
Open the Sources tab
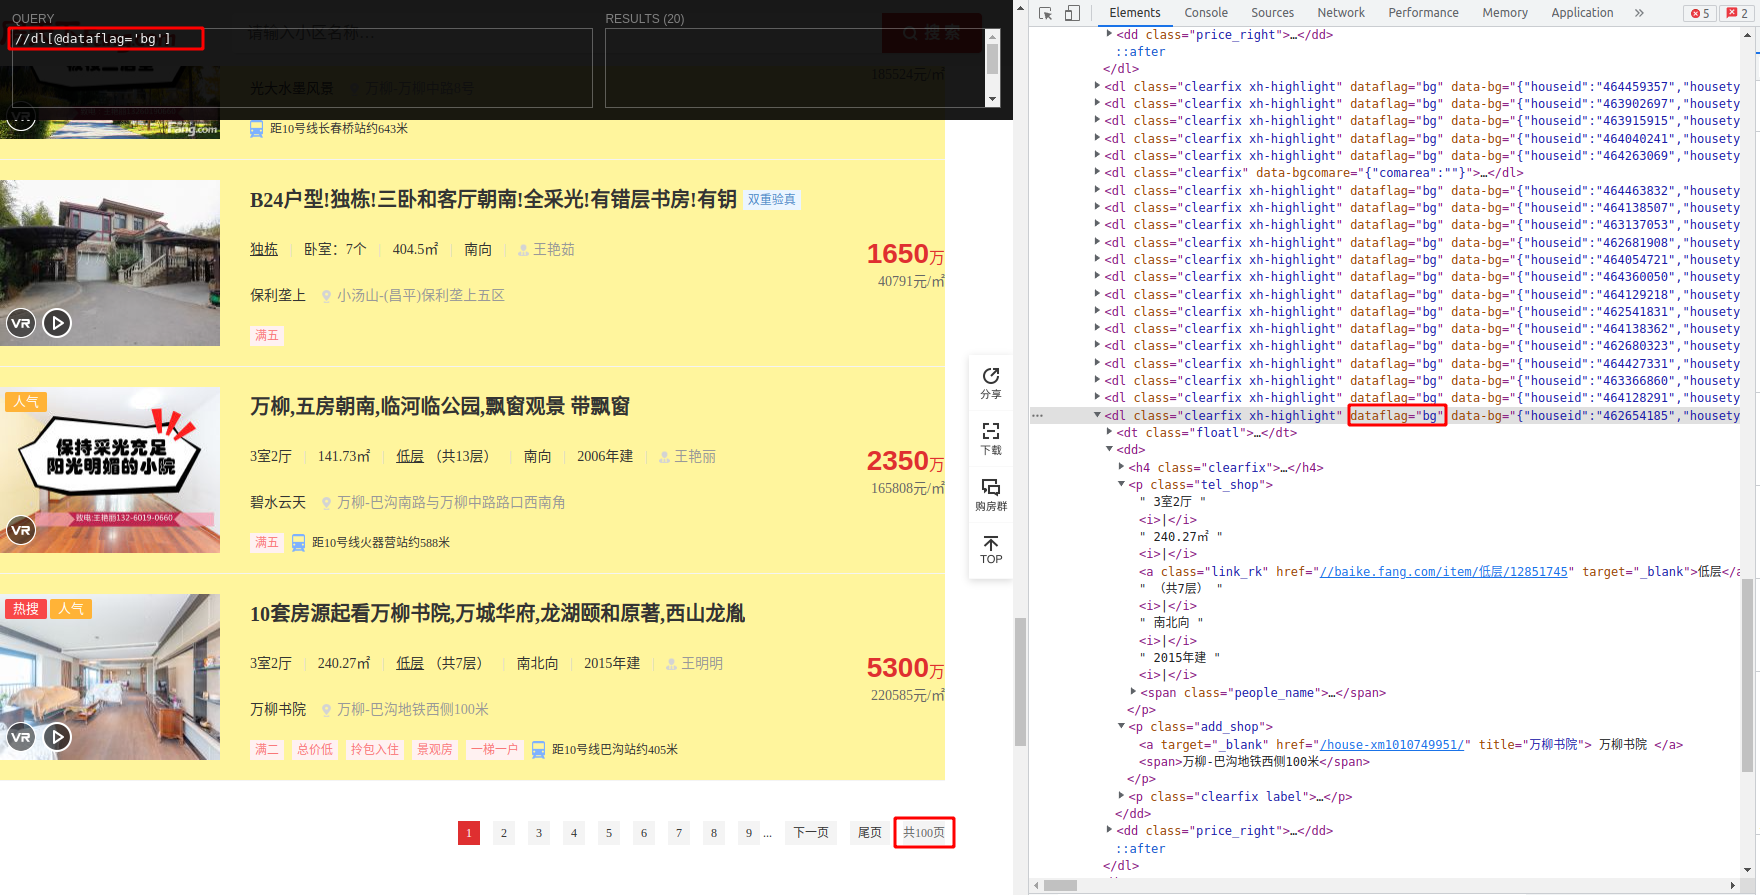[x=1272, y=13]
